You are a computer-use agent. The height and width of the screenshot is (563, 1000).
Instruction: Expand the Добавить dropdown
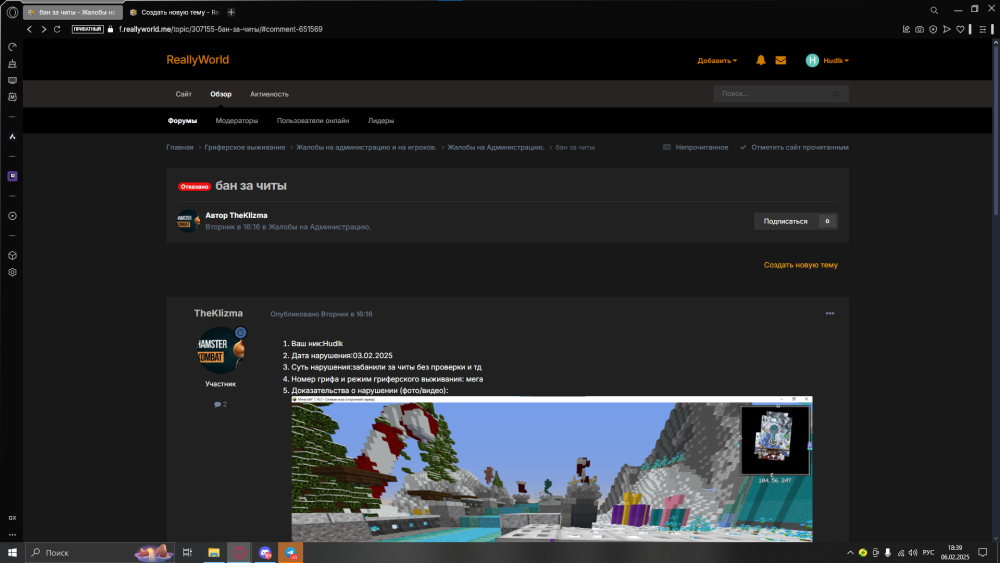(x=717, y=61)
